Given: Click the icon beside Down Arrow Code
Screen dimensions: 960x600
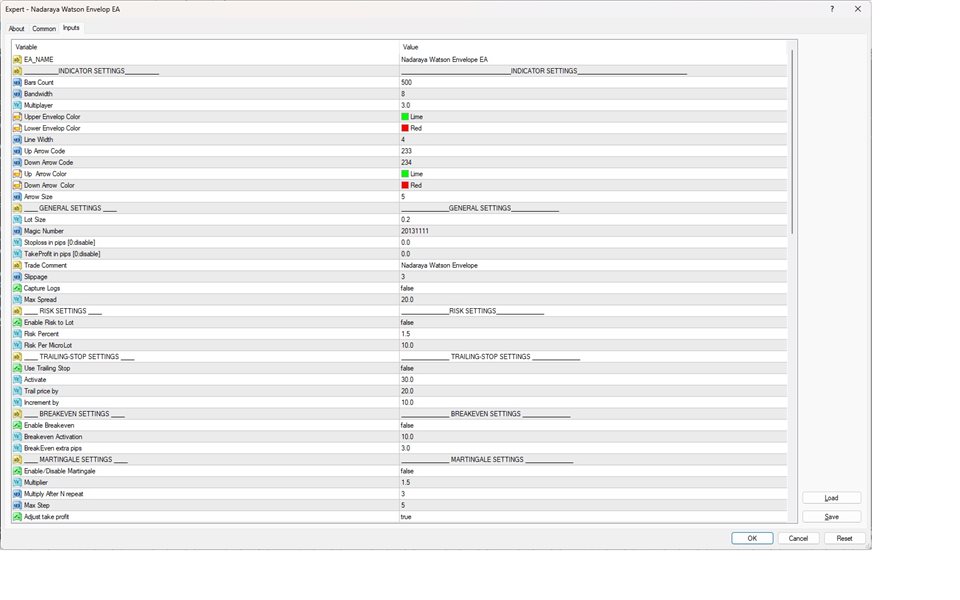Looking at the screenshot, I should pyautogui.click(x=17, y=162).
